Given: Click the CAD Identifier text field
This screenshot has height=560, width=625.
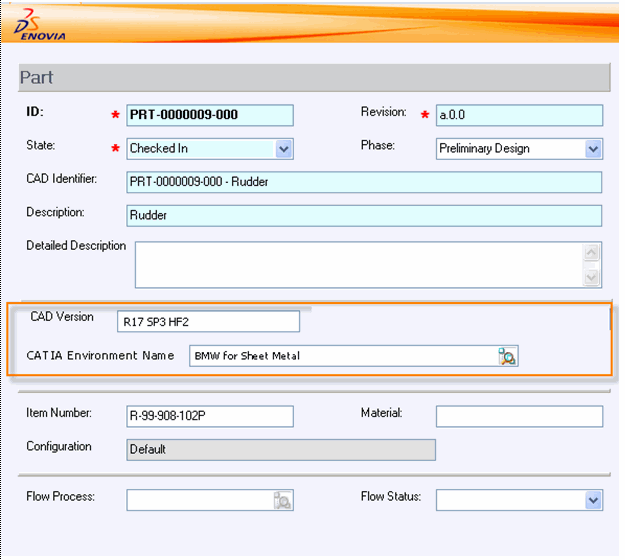Looking at the screenshot, I should [364, 182].
